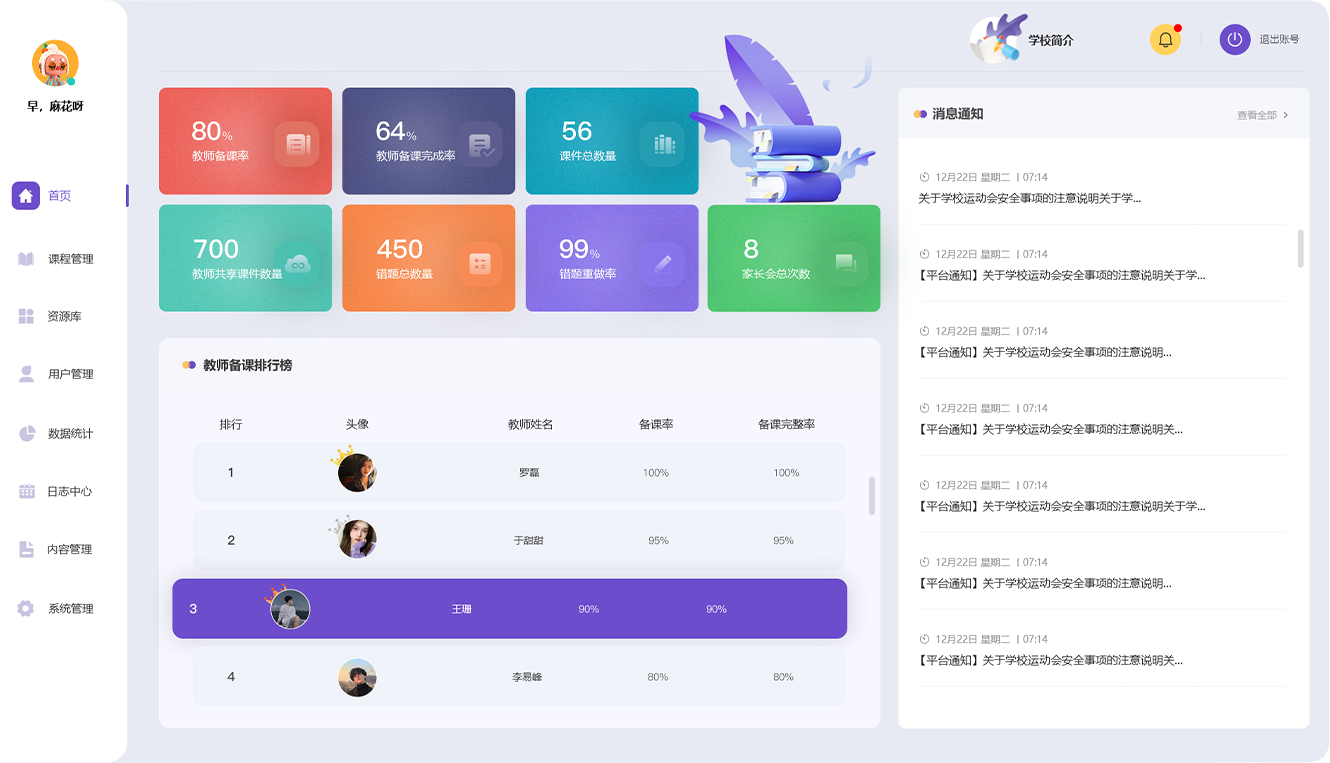
Task: Click the cloud icon on 教师共享课件数量 card
Action: coord(296,264)
